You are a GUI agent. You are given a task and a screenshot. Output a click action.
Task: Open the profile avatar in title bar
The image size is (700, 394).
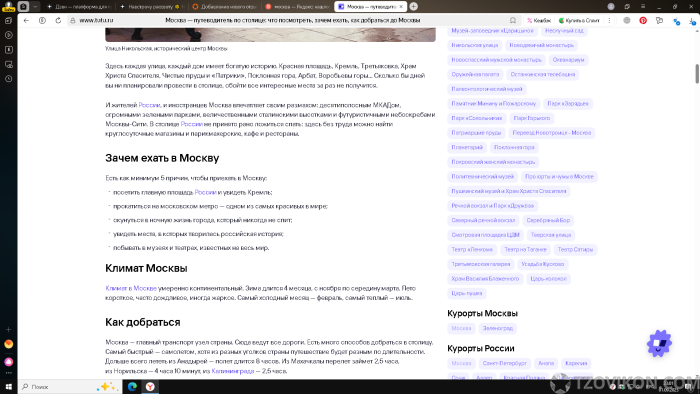pos(611,6)
